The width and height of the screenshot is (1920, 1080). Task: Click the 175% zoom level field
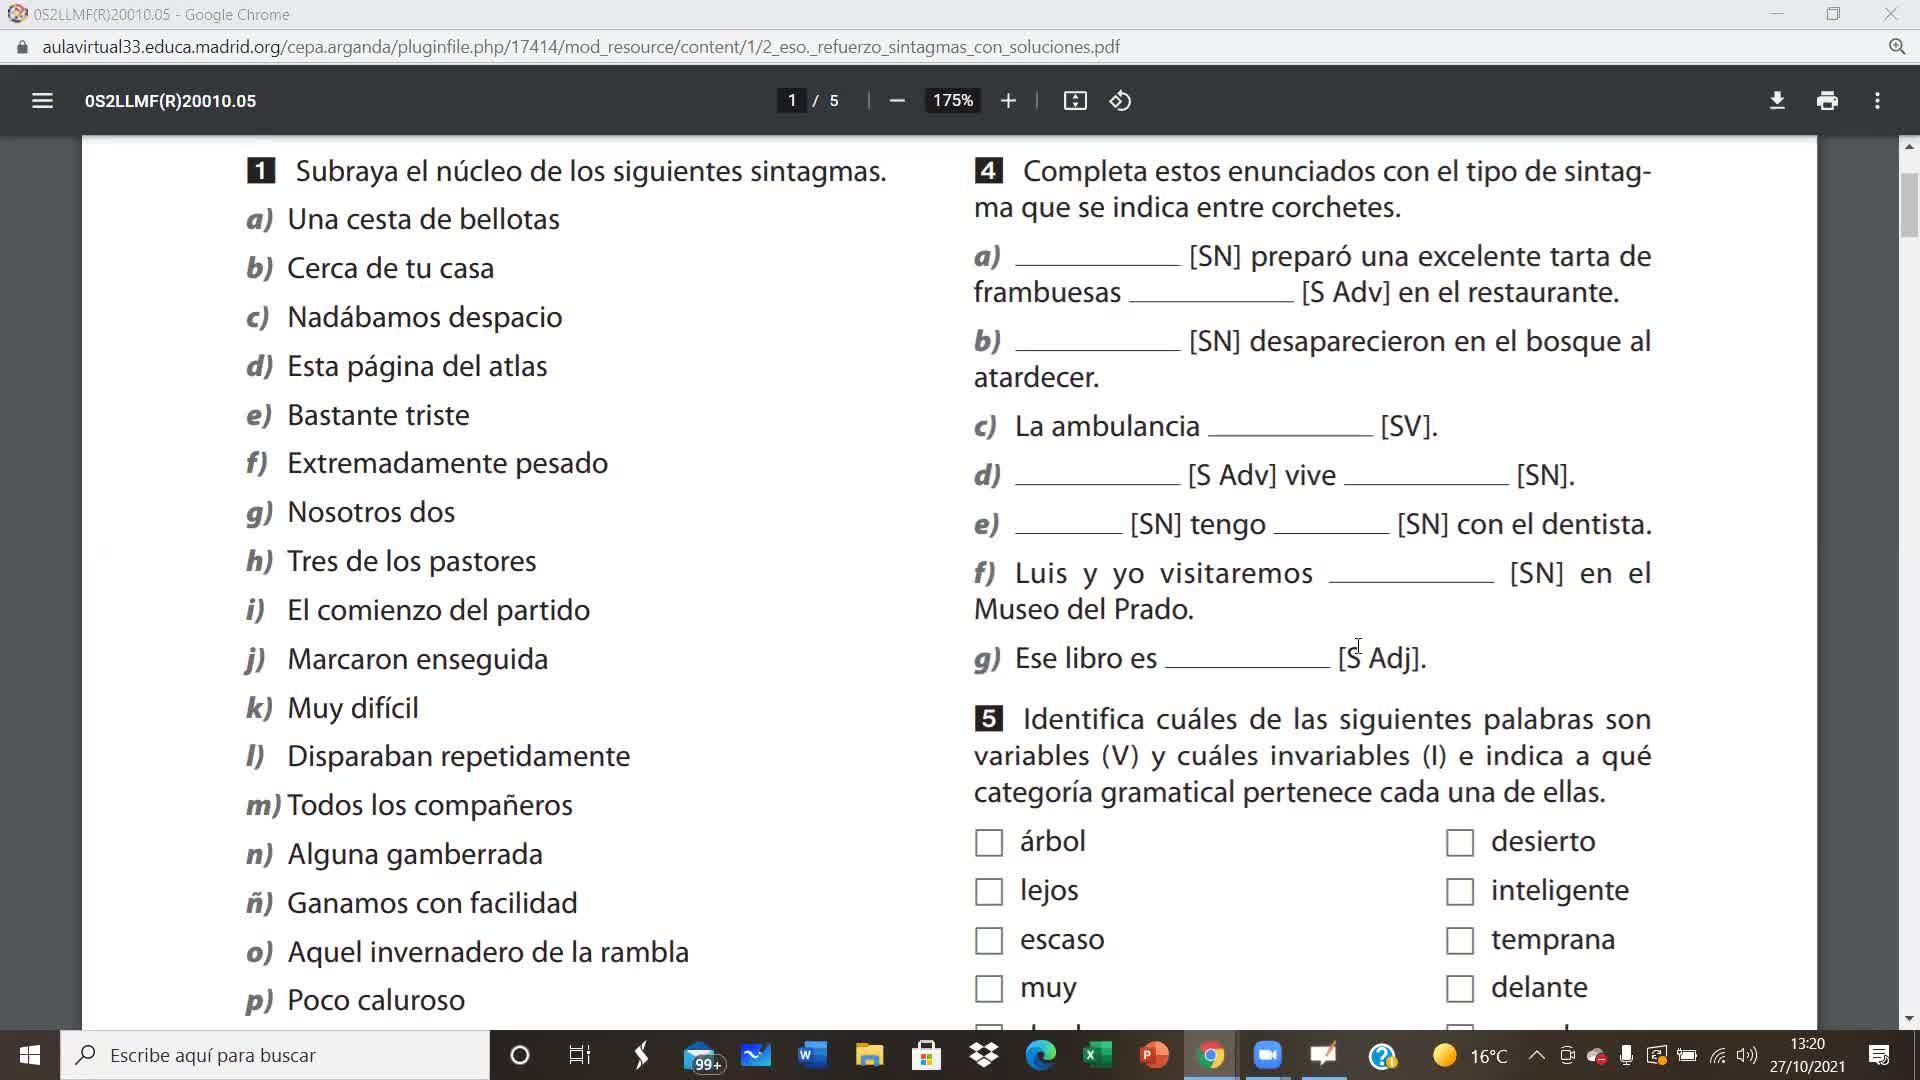click(952, 101)
